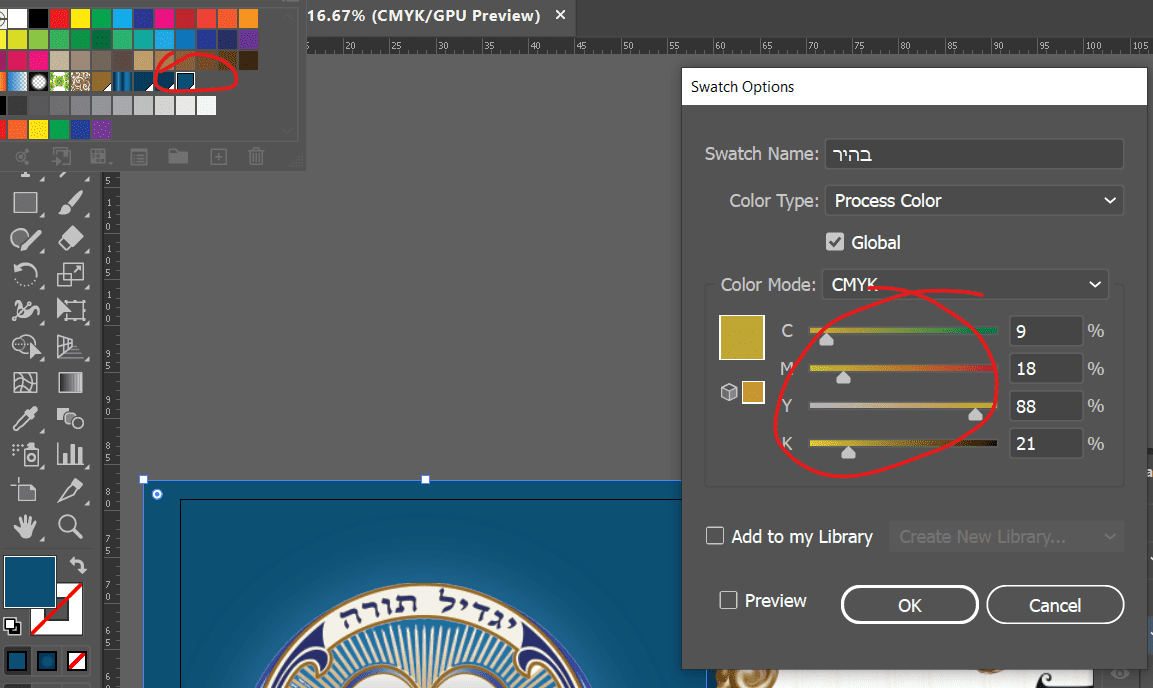Select the Rectangle tool
1153x688 pixels.
(26, 202)
